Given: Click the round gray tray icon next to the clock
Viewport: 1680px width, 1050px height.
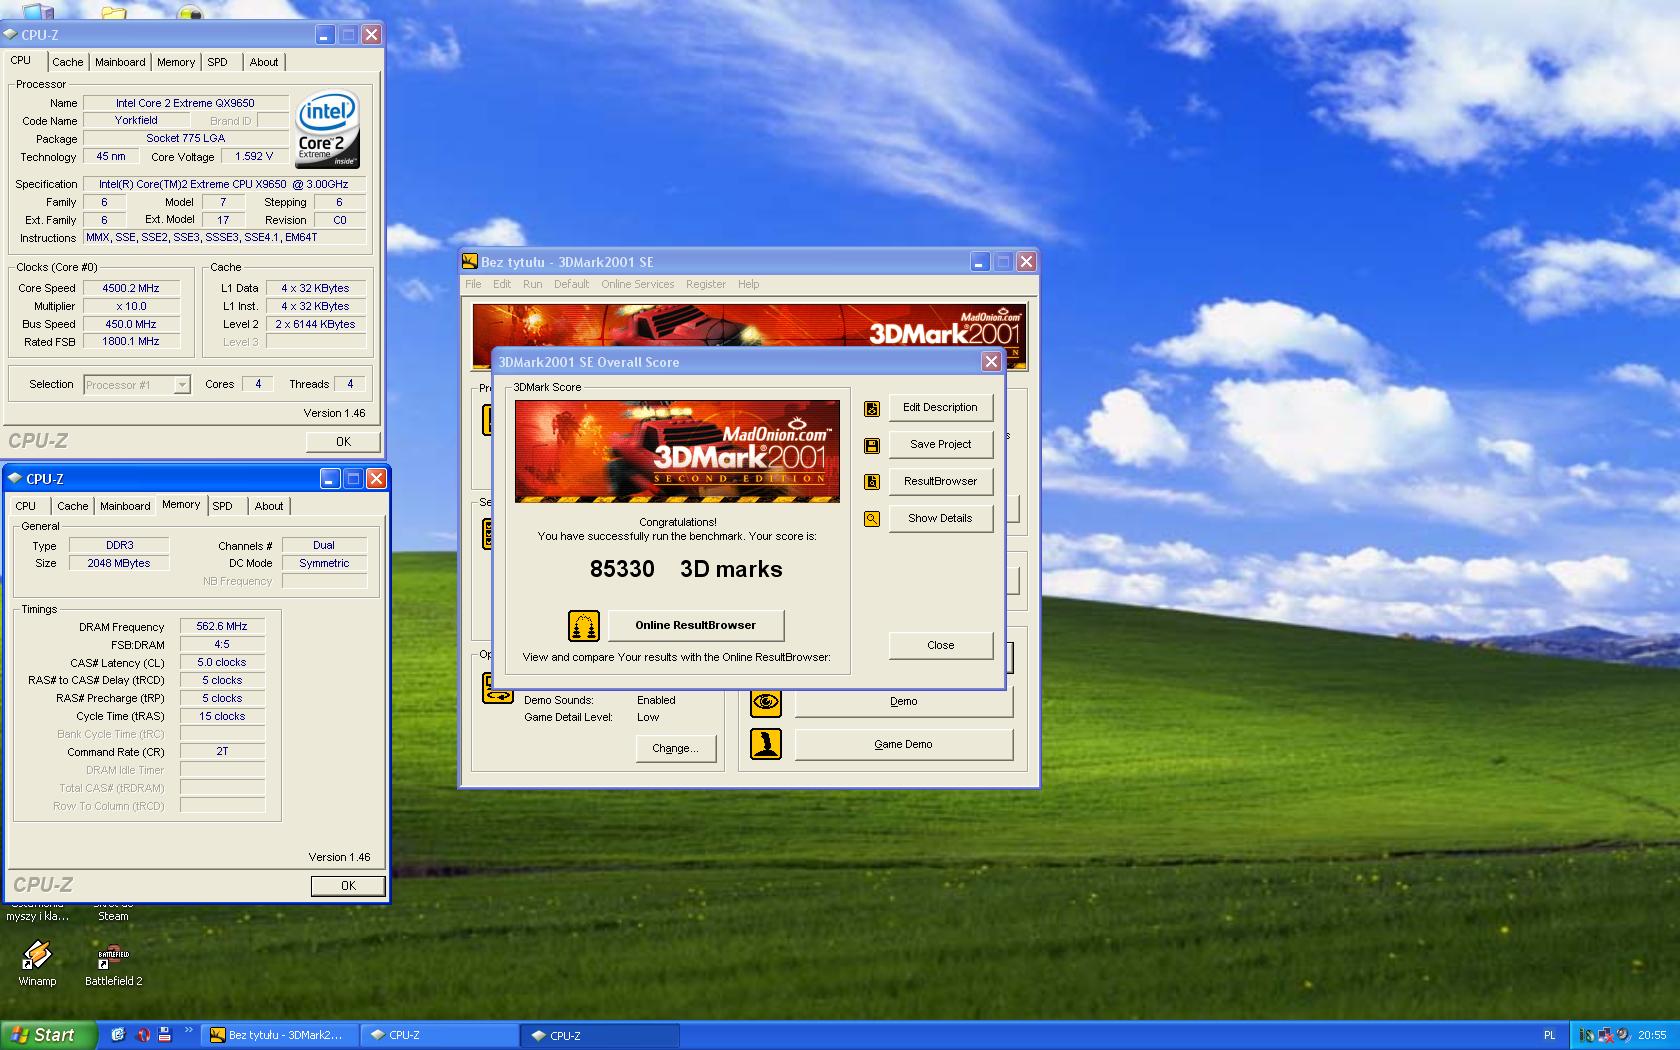Looking at the screenshot, I should (1623, 1036).
